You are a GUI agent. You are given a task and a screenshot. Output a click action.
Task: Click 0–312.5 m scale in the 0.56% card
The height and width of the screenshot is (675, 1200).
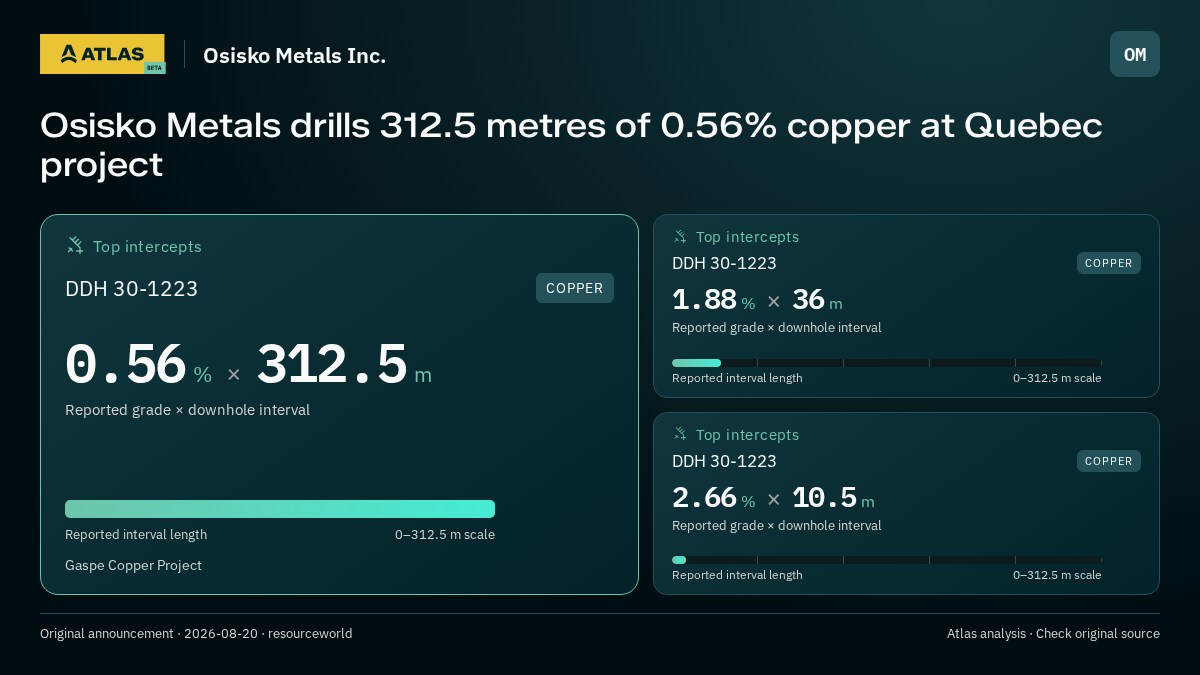point(445,534)
